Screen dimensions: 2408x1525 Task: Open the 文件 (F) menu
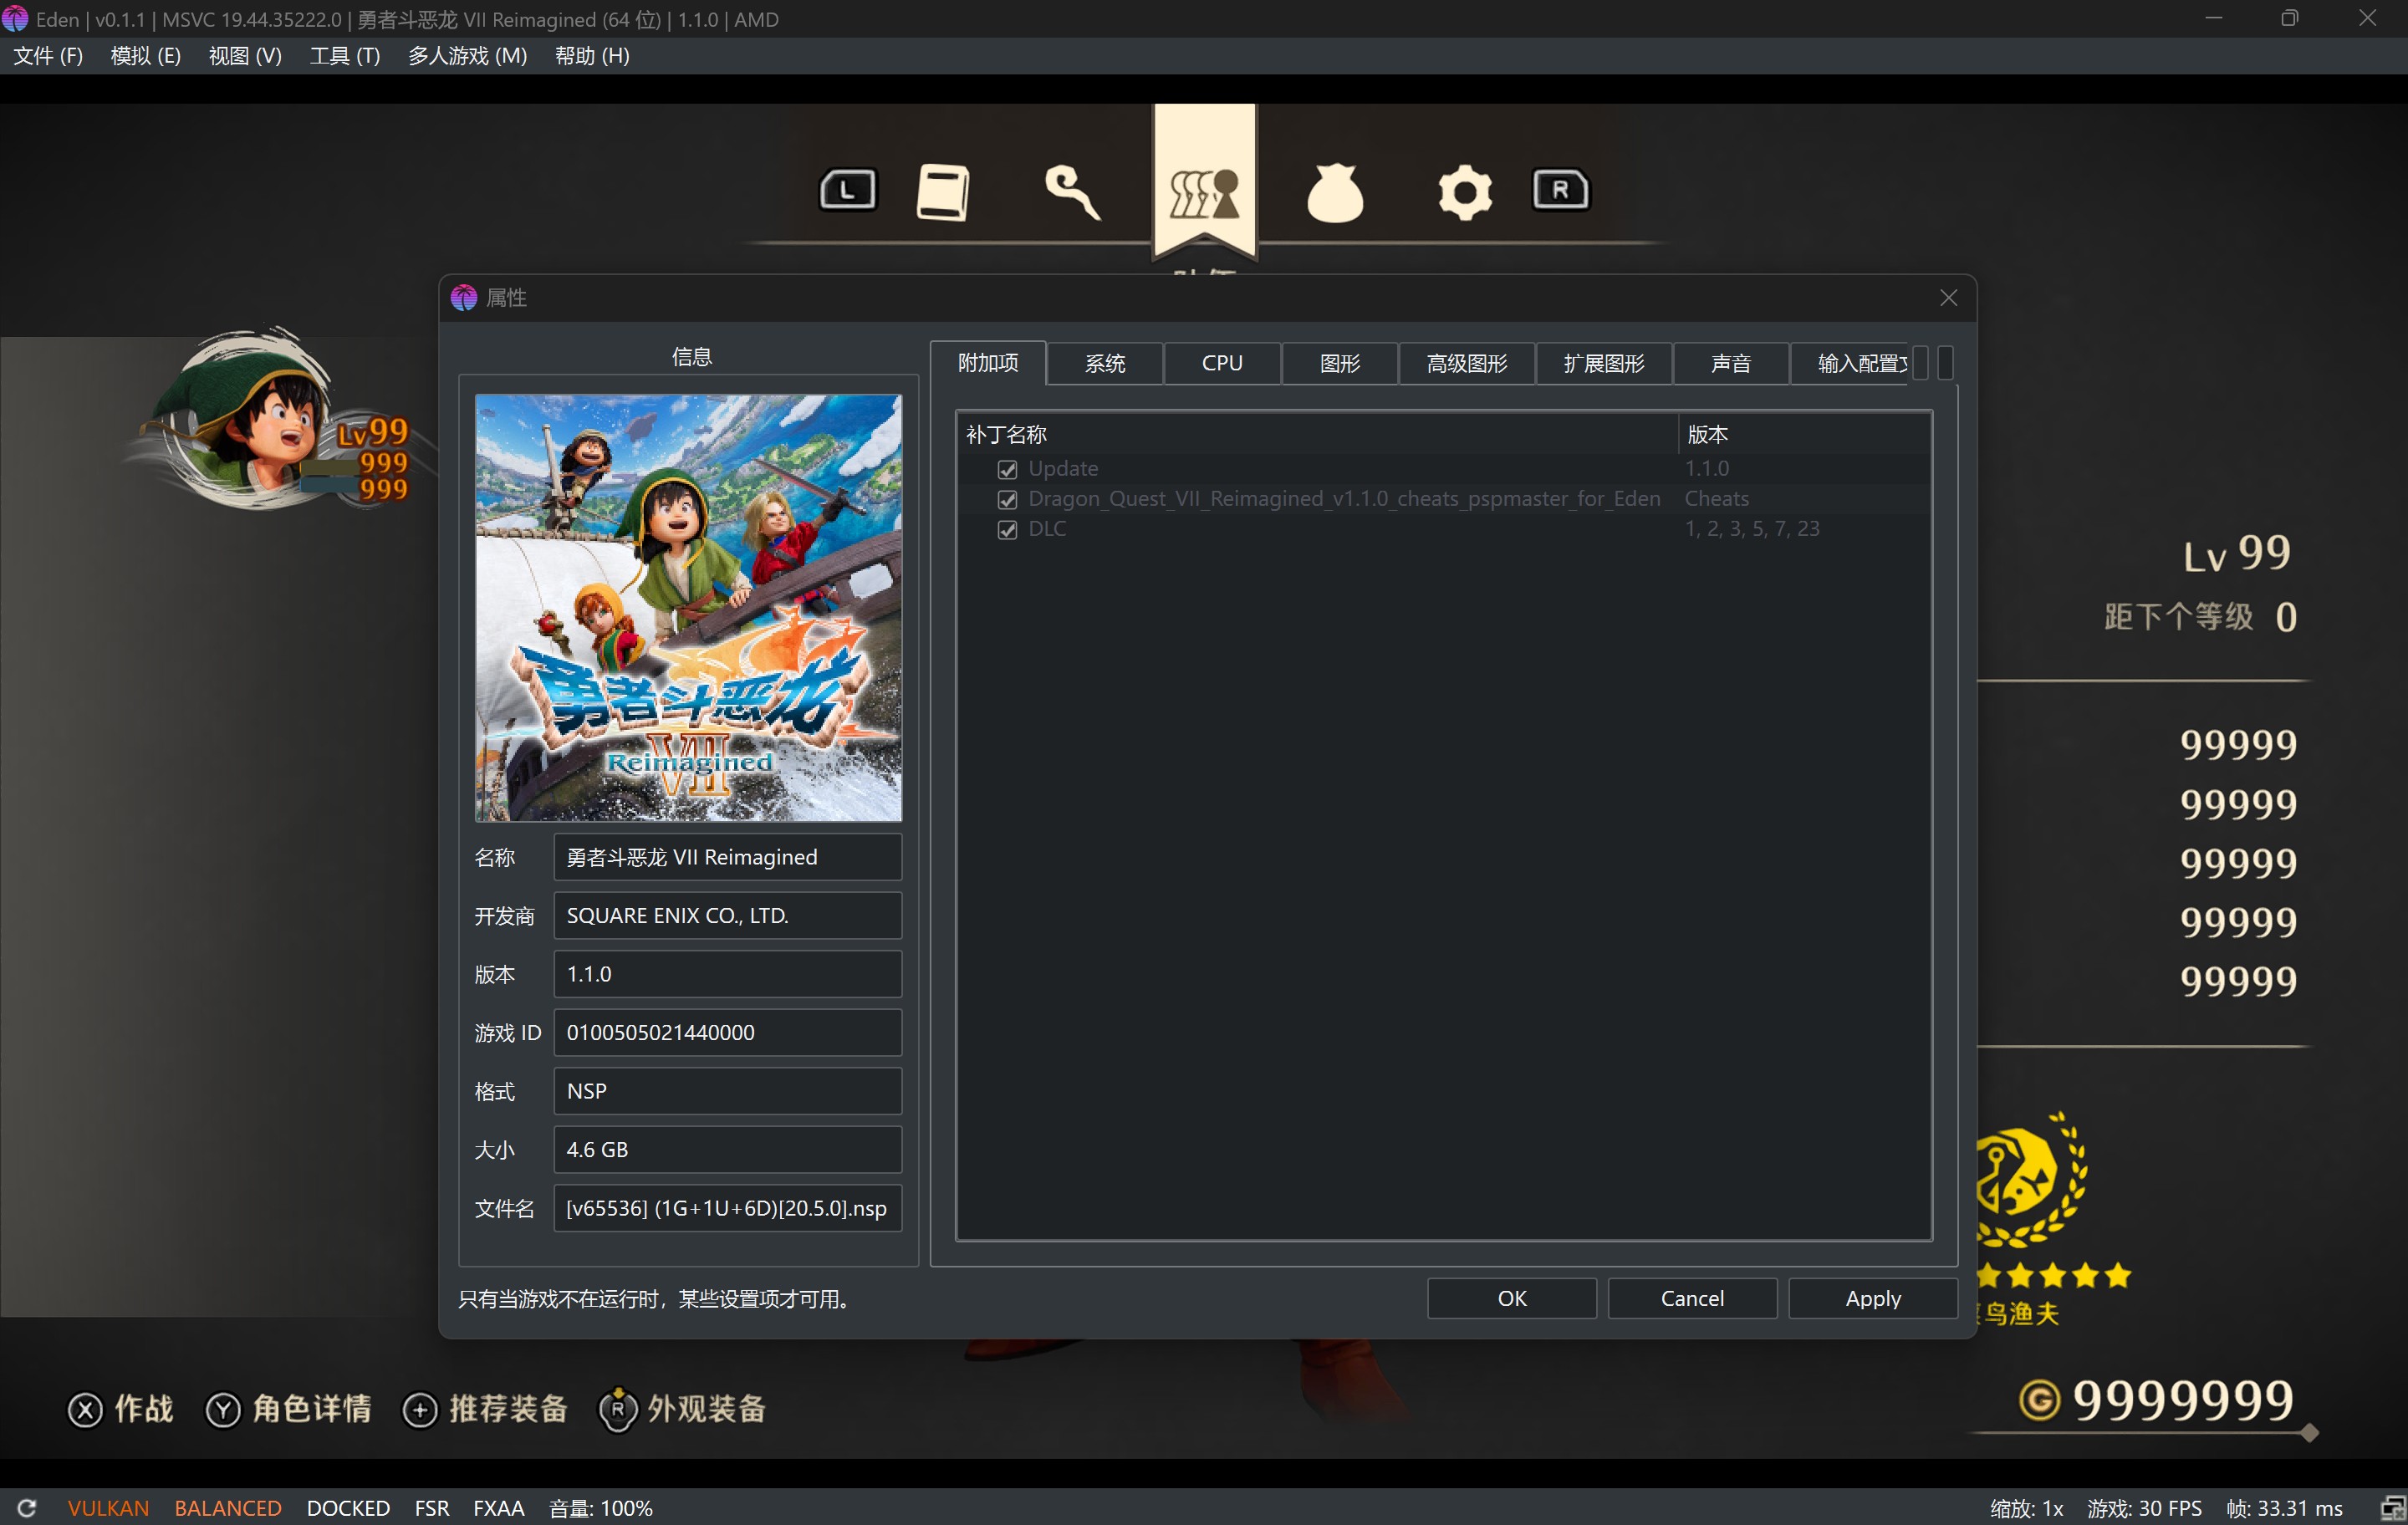(48, 56)
